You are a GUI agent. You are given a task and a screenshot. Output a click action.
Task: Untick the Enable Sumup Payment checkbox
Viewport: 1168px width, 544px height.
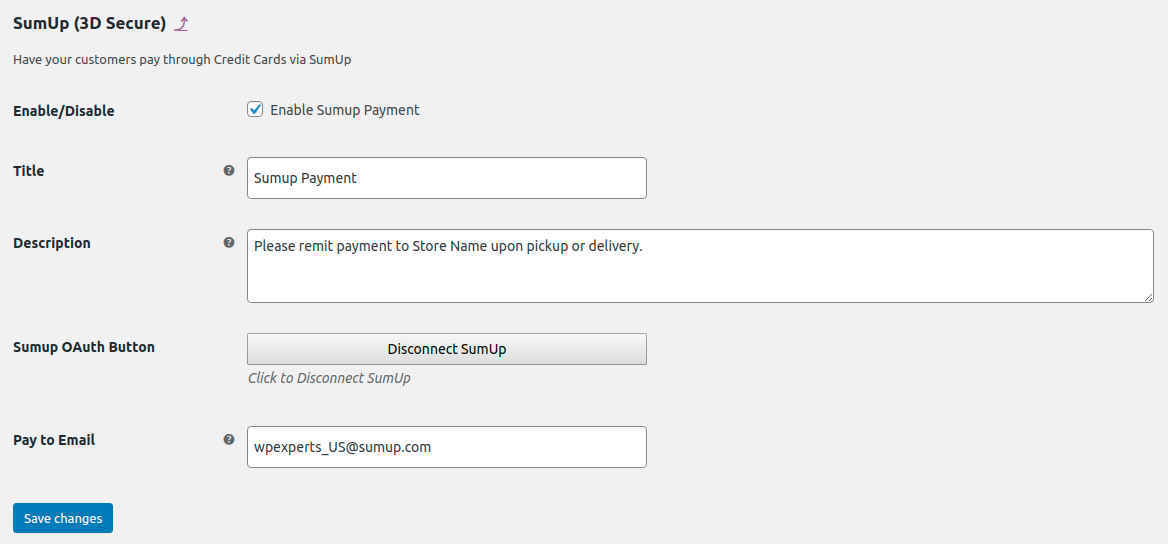256,110
